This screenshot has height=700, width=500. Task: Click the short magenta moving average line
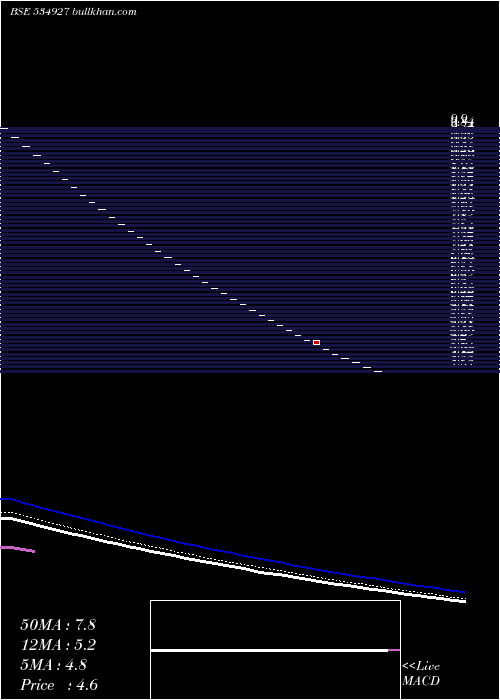17,549
